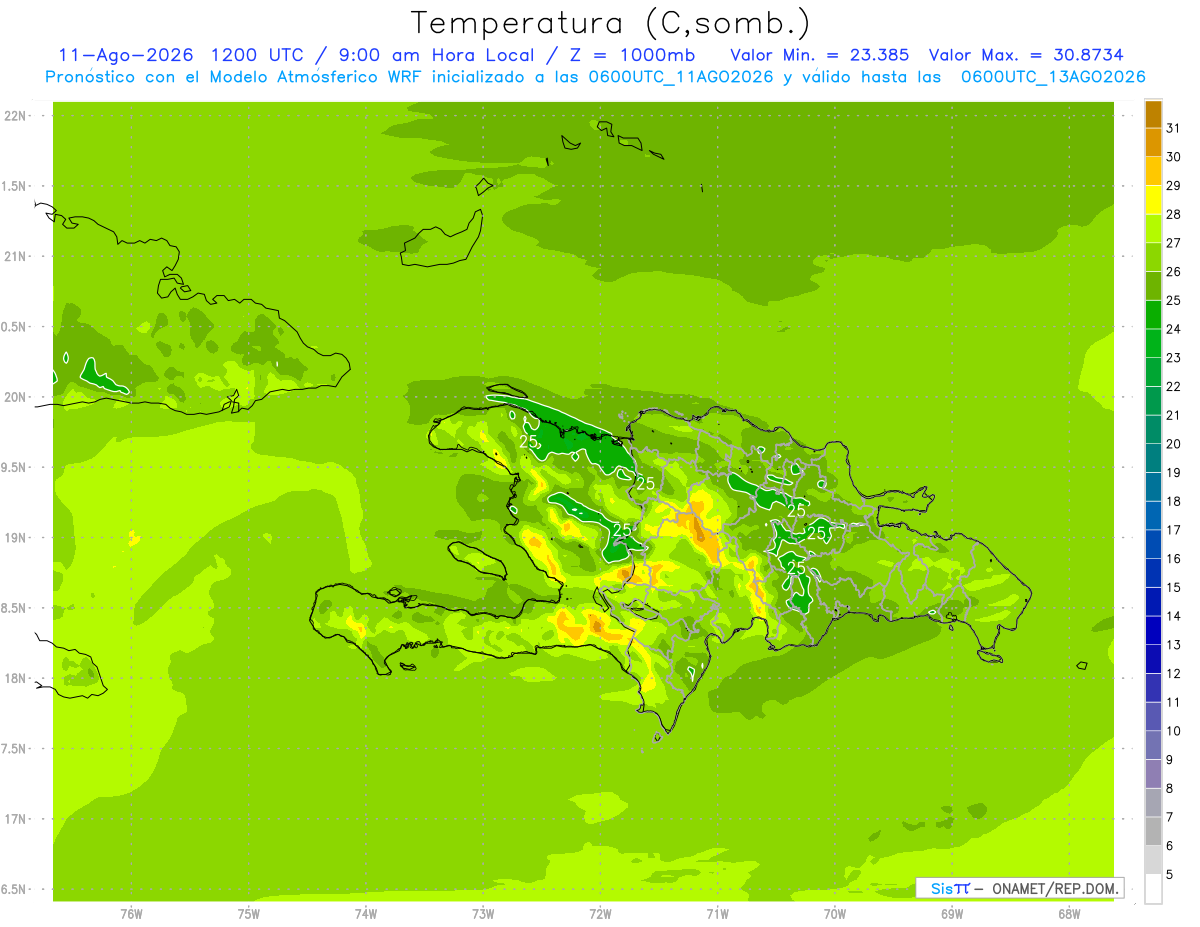Click the "72W" longitude label

point(600,914)
